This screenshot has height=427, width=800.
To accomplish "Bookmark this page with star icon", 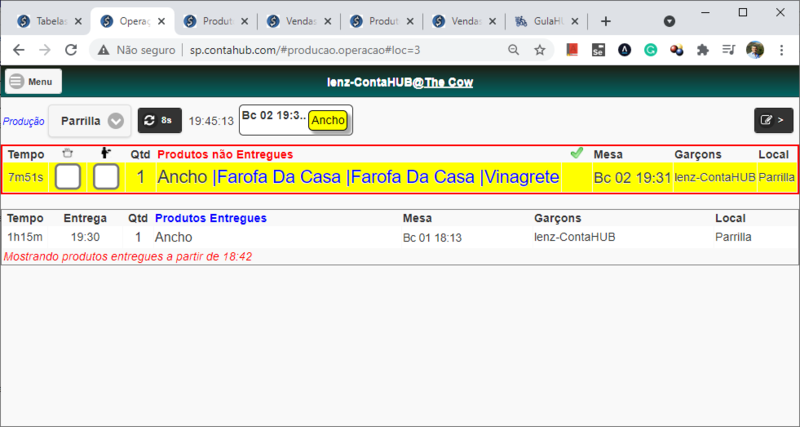I will pos(540,50).
